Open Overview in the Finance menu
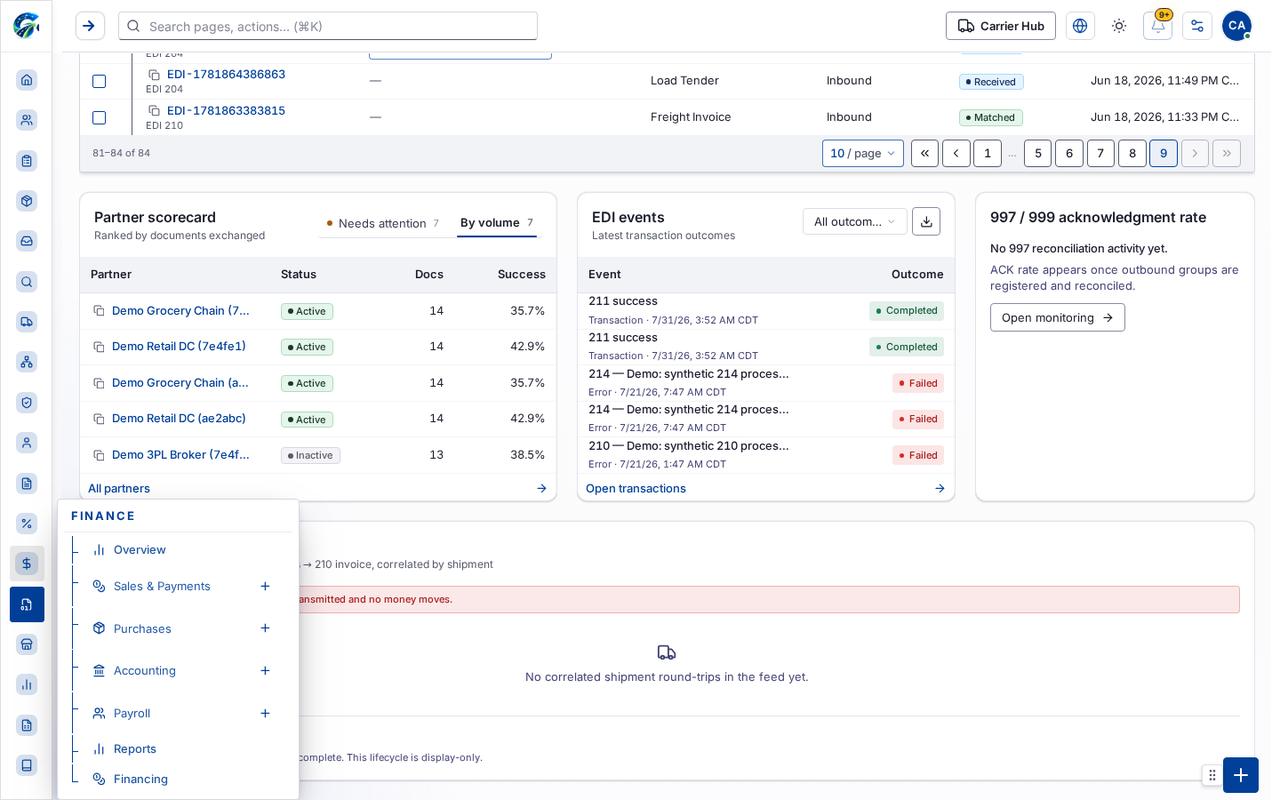Viewport: 1280px width, 800px height. (140, 550)
